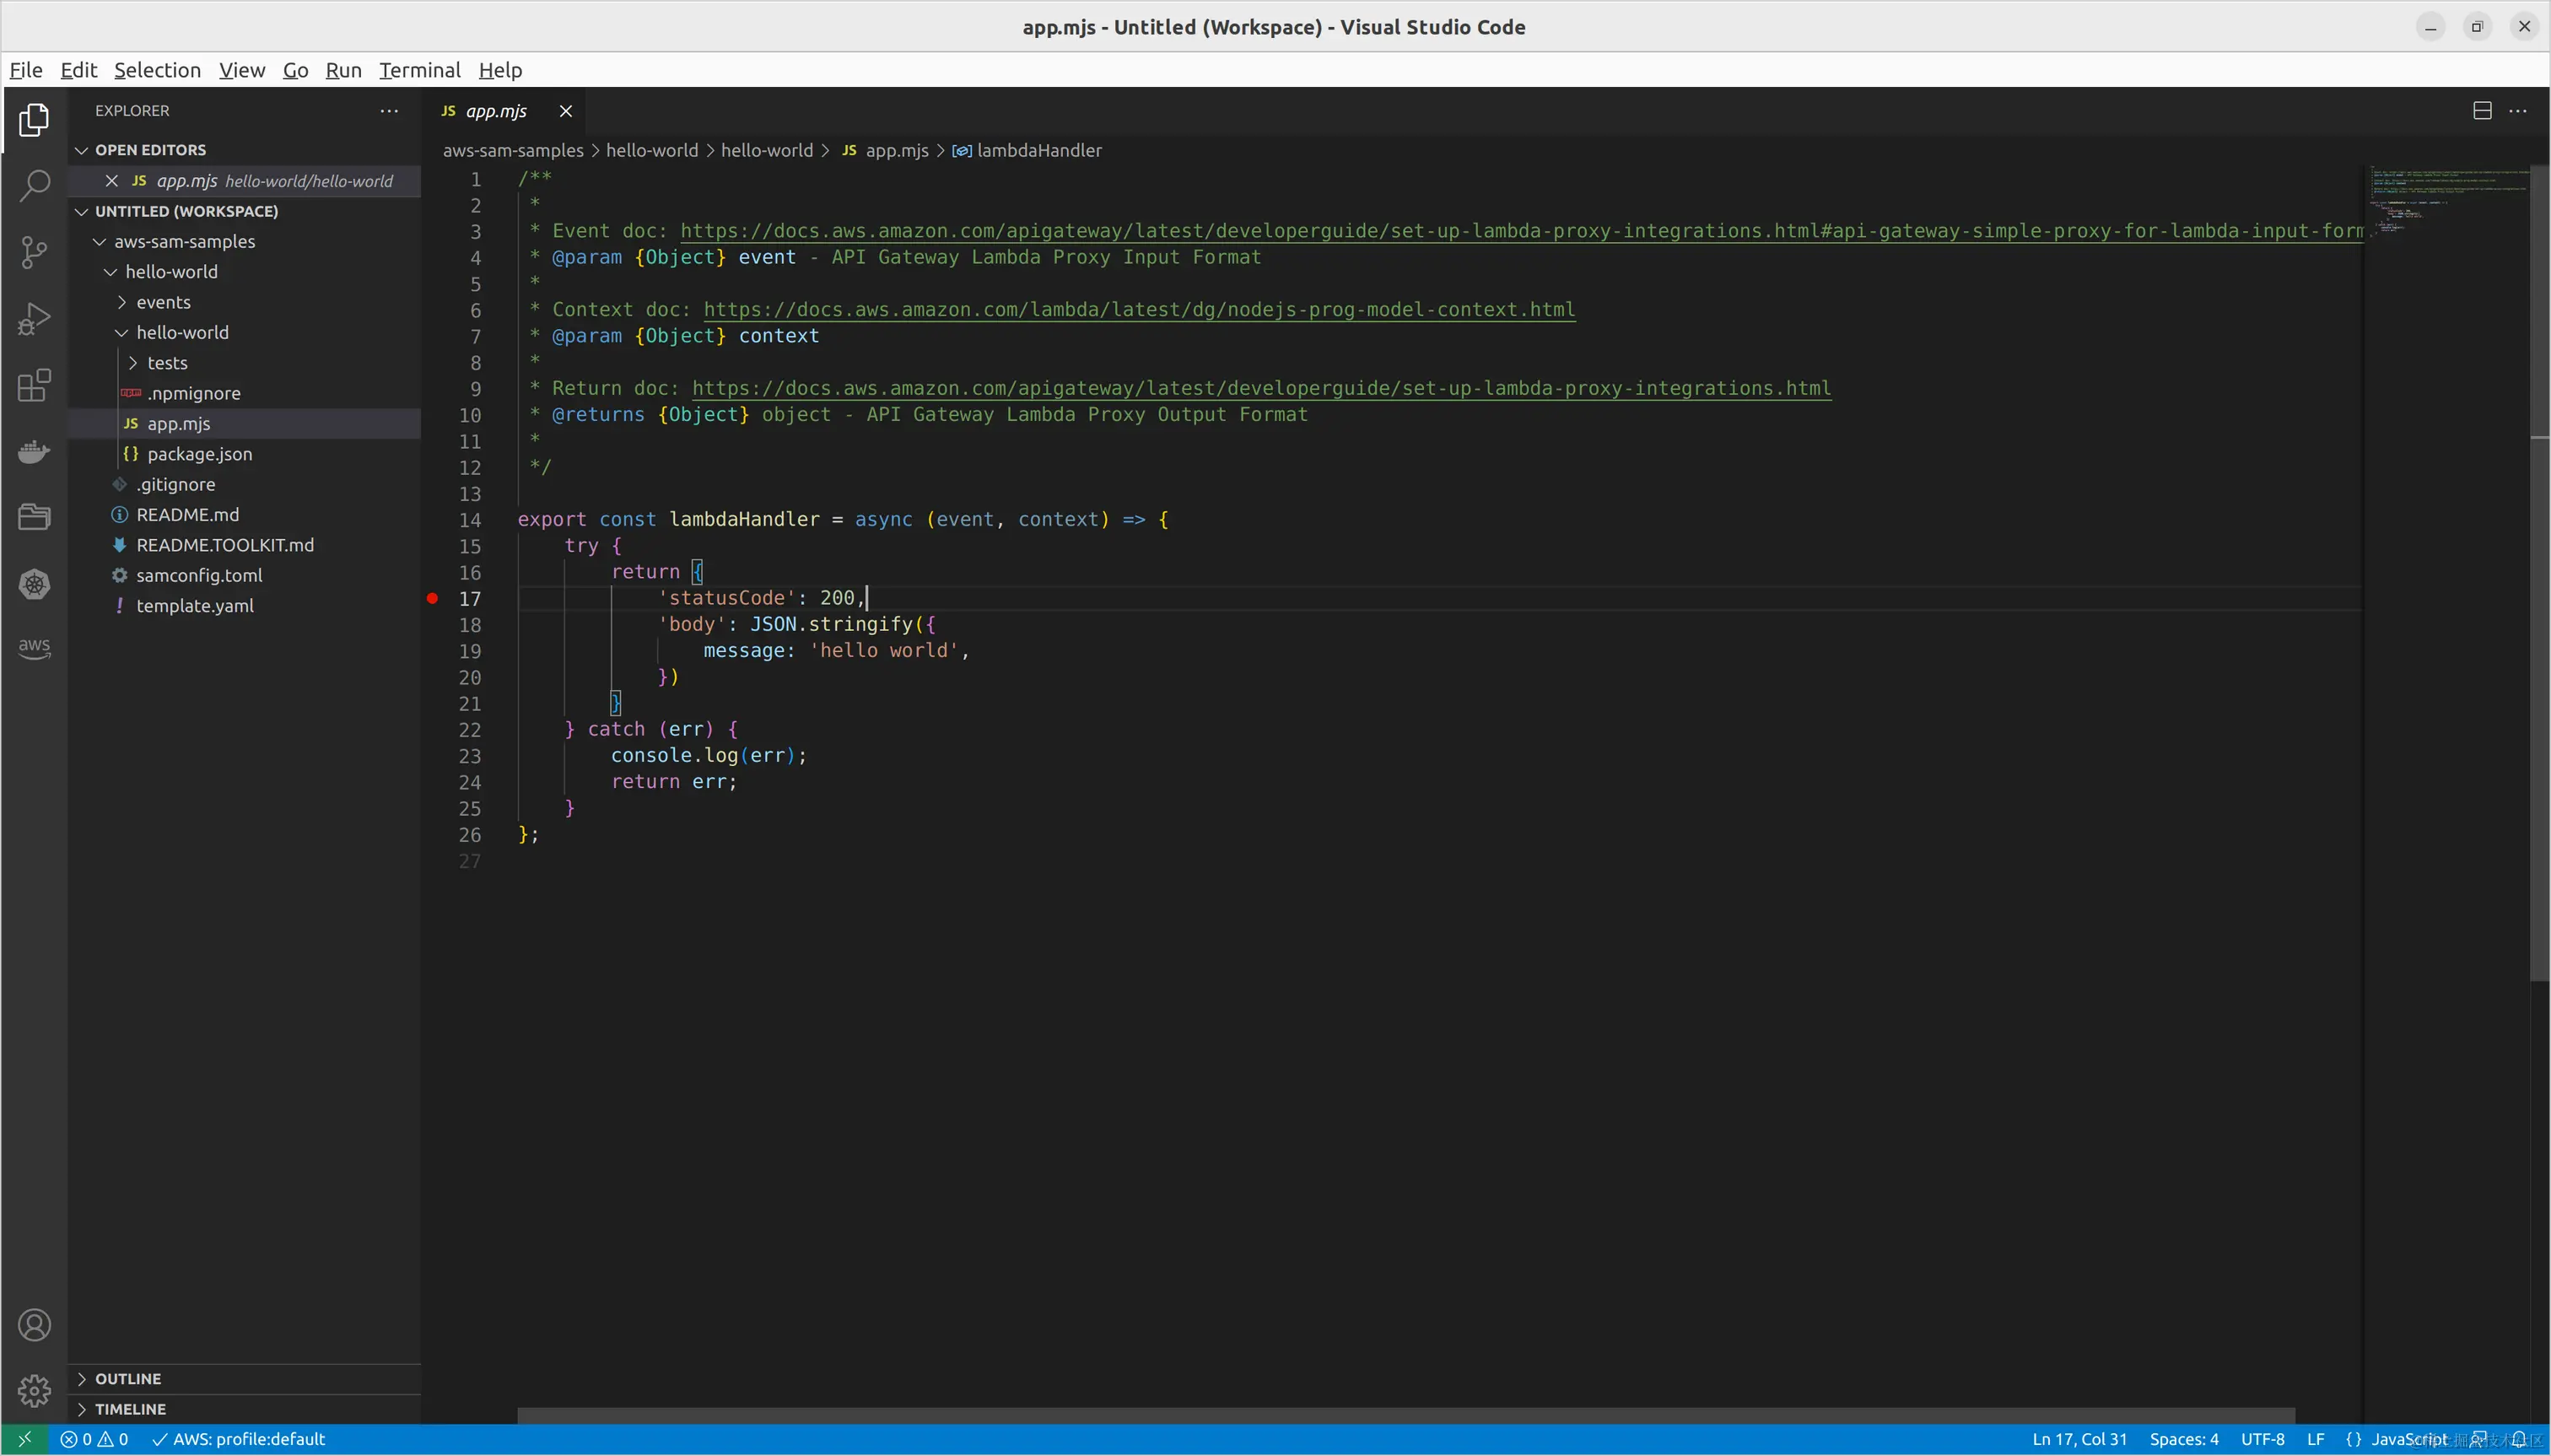The width and height of the screenshot is (2551, 1456).
Task: Toggle errors and warnings problems panel
Action: (x=94, y=1439)
